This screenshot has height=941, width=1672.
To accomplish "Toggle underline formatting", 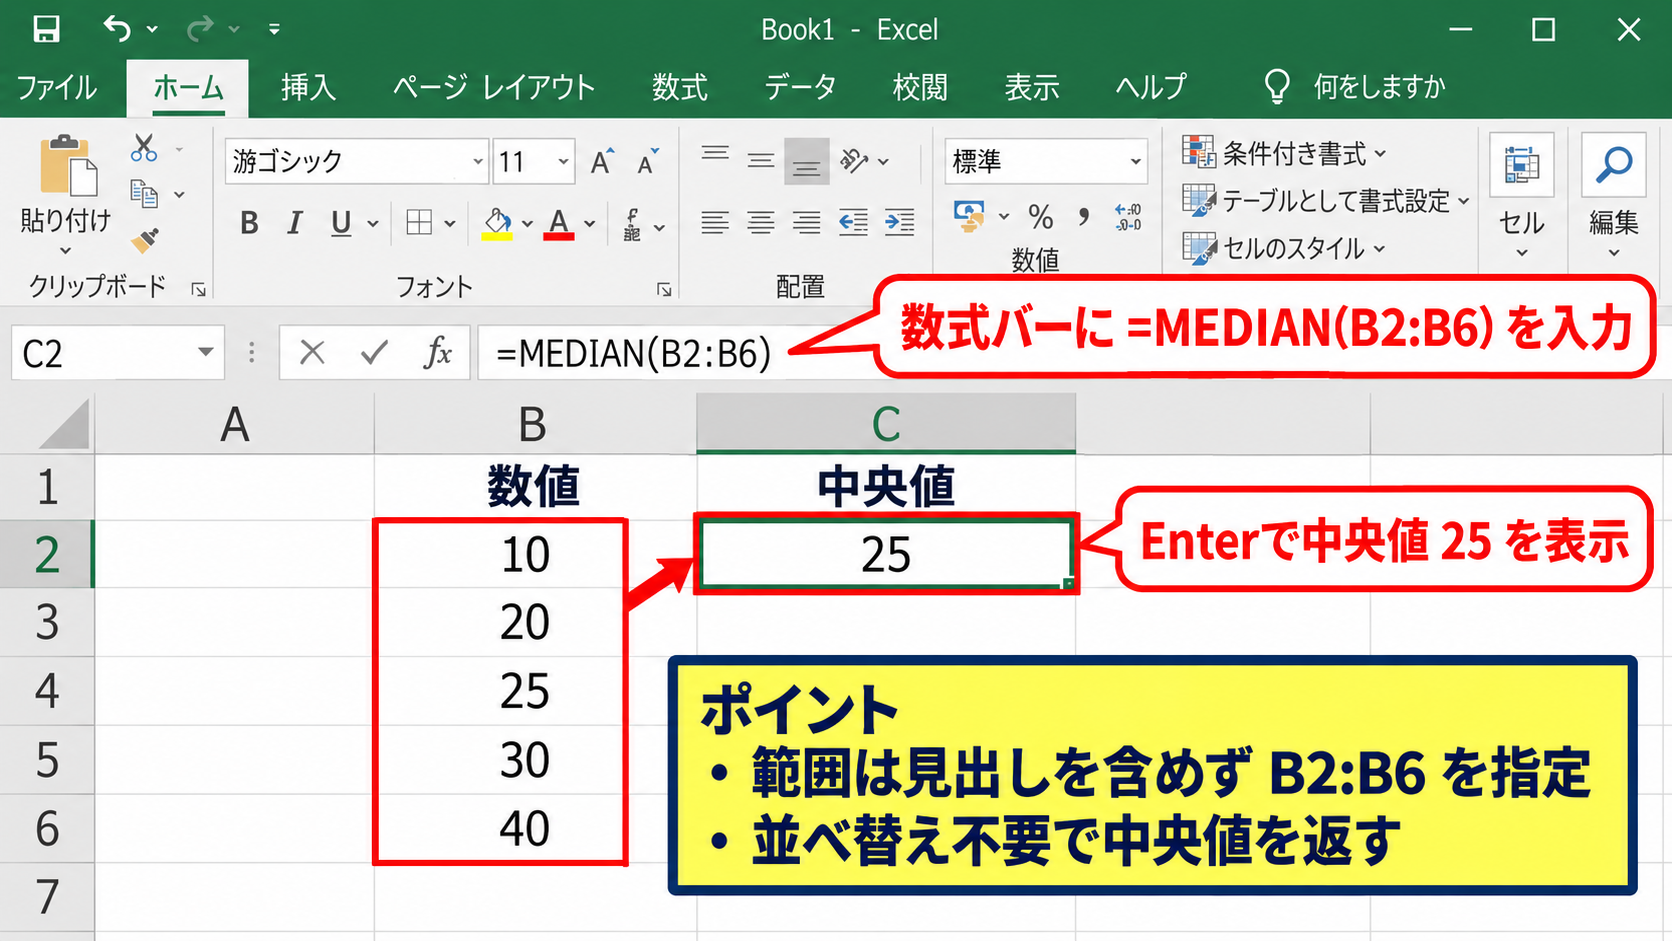I will pos(341,223).
